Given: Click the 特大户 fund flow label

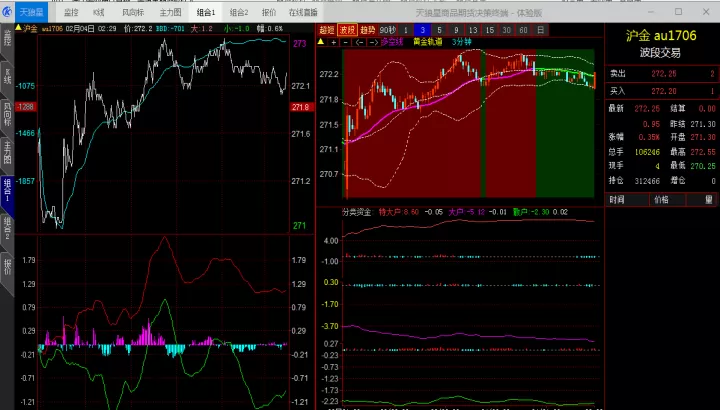Looking at the screenshot, I should pos(399,212).
